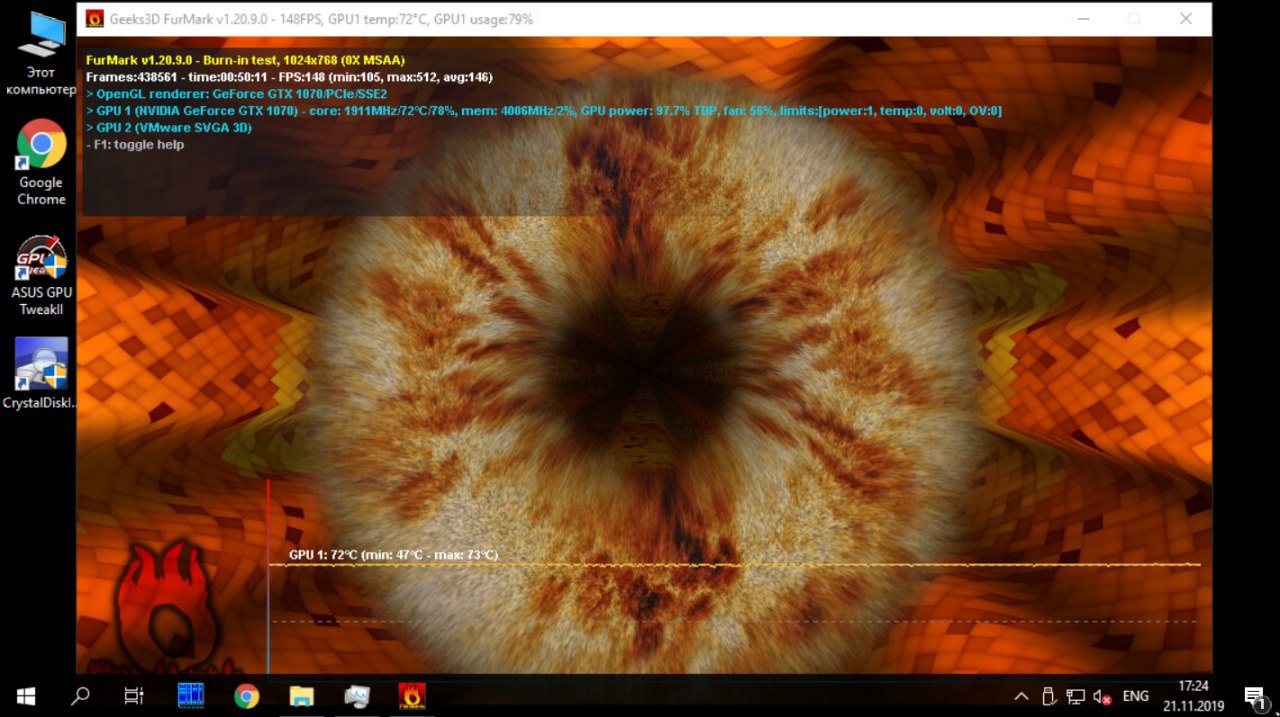The image size is (1280, 717).
Task: Click the Frames/time/FPS statistics line
Action: tap(289, 77)
